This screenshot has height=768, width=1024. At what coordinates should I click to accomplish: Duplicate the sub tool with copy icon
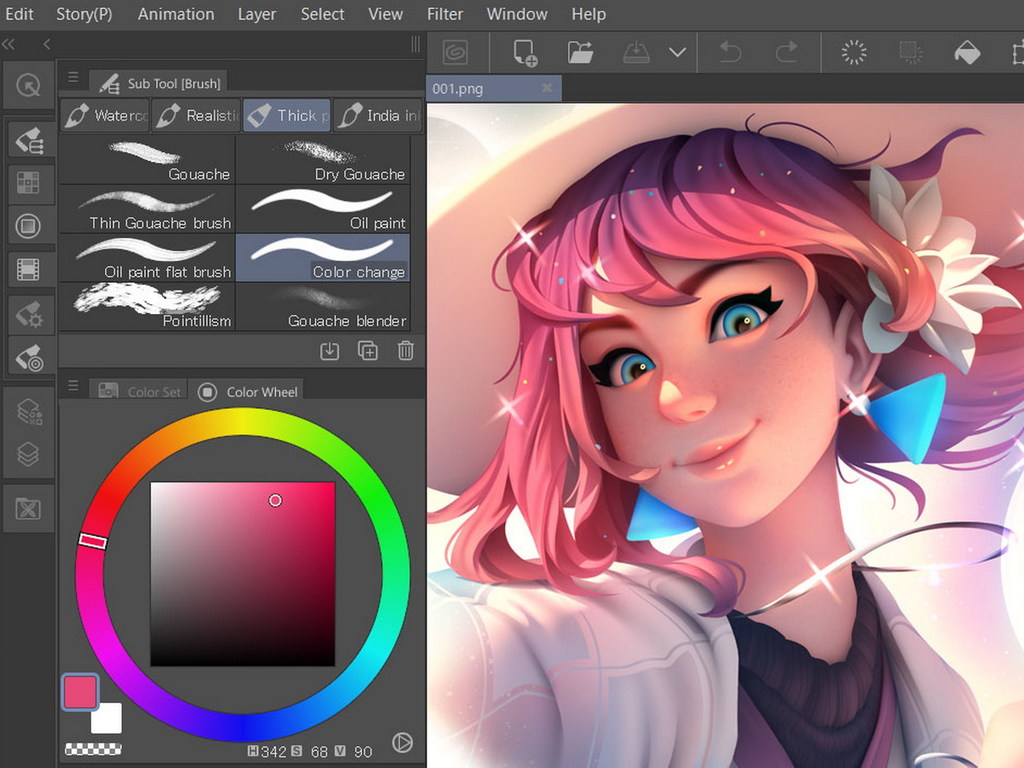click(x=367, y=350)
